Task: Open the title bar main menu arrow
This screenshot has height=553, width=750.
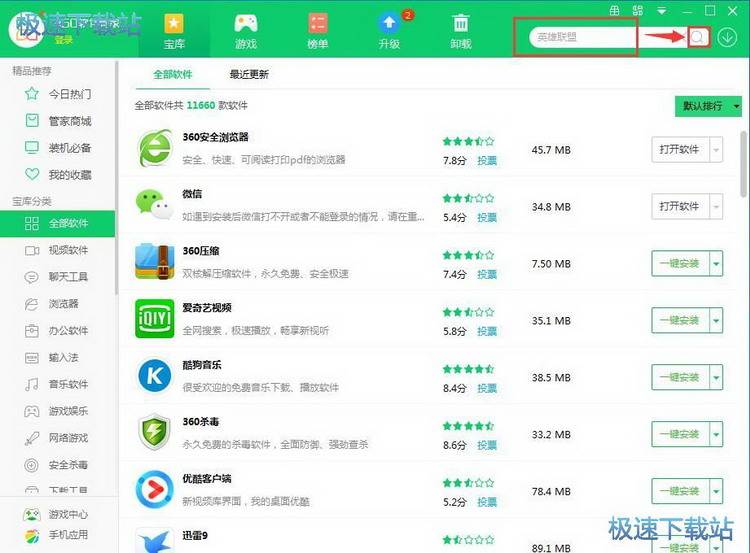Action: (662, 11)
